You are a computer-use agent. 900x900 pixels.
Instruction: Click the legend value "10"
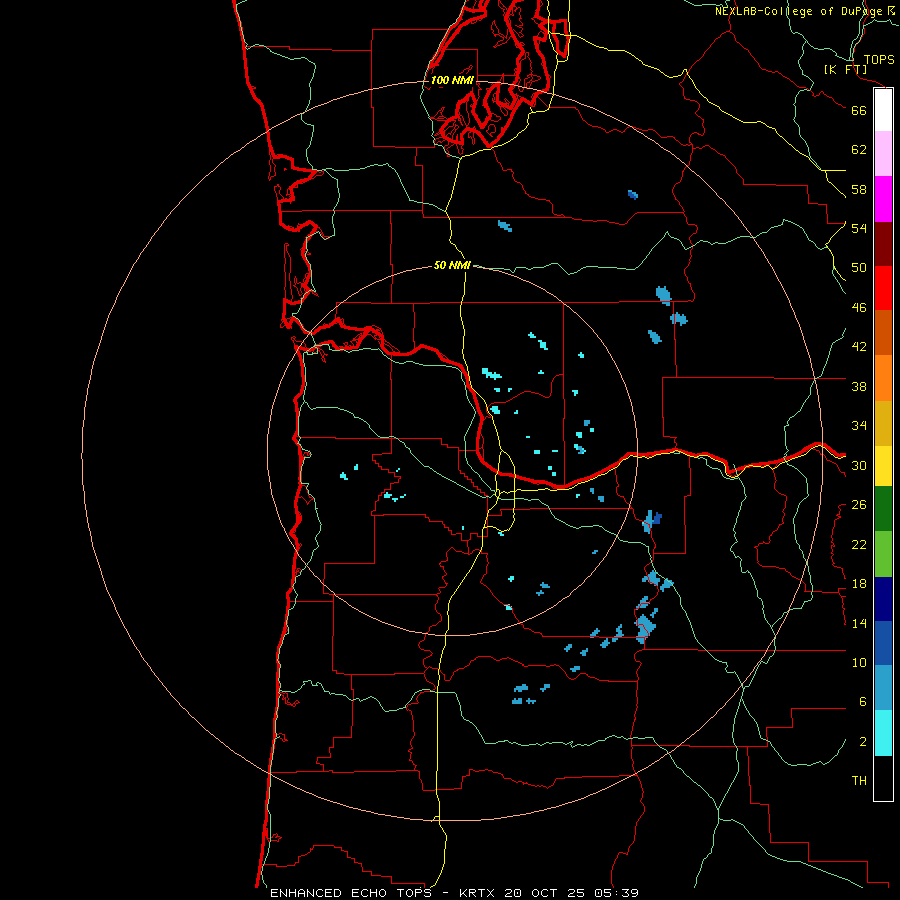pos(859,663)
